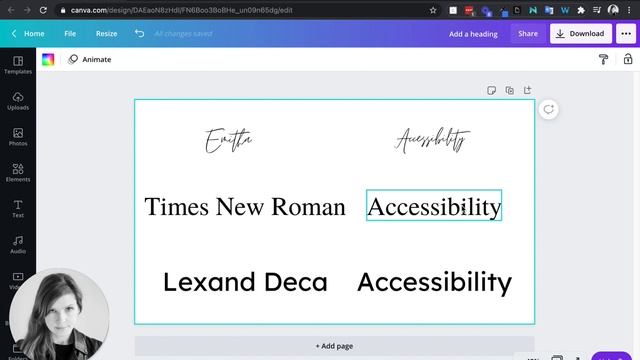The image size is (640, 360).
Task: Open the Text panel in sidebar
Action: [18, 209]
